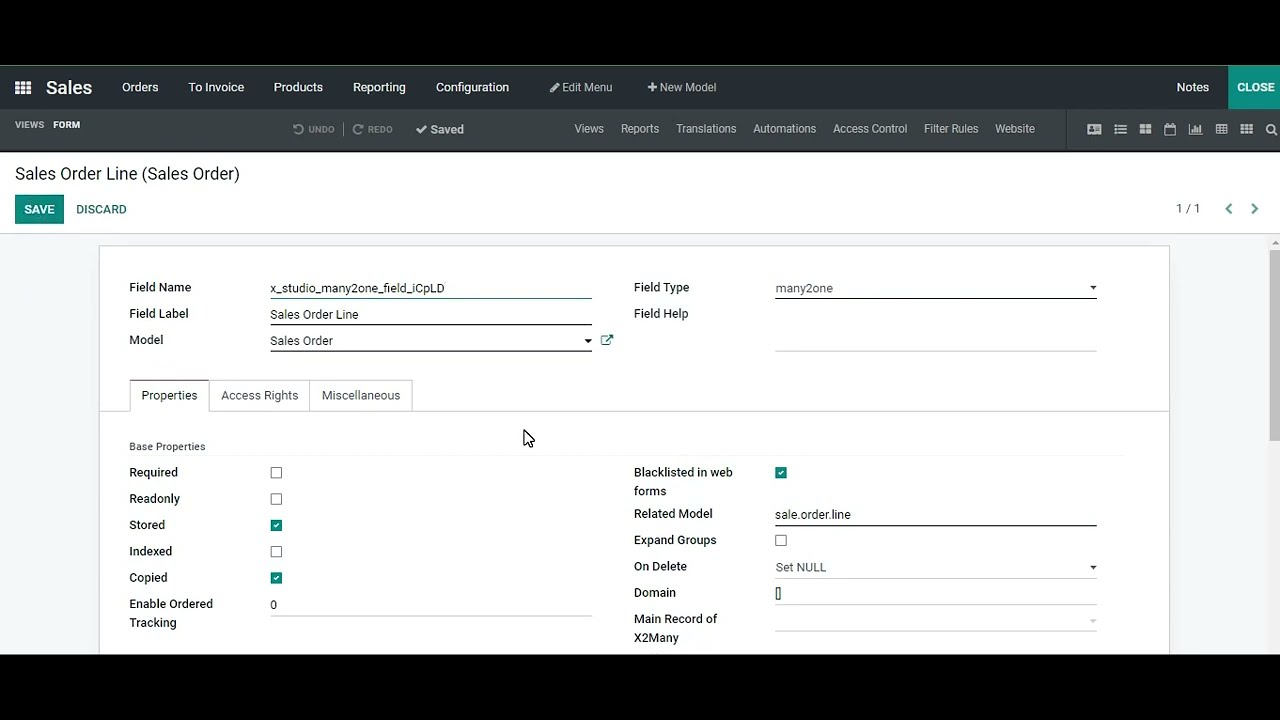Select the Properties tab
This screenshot has width=1280, height=720.
click(169, 396)
